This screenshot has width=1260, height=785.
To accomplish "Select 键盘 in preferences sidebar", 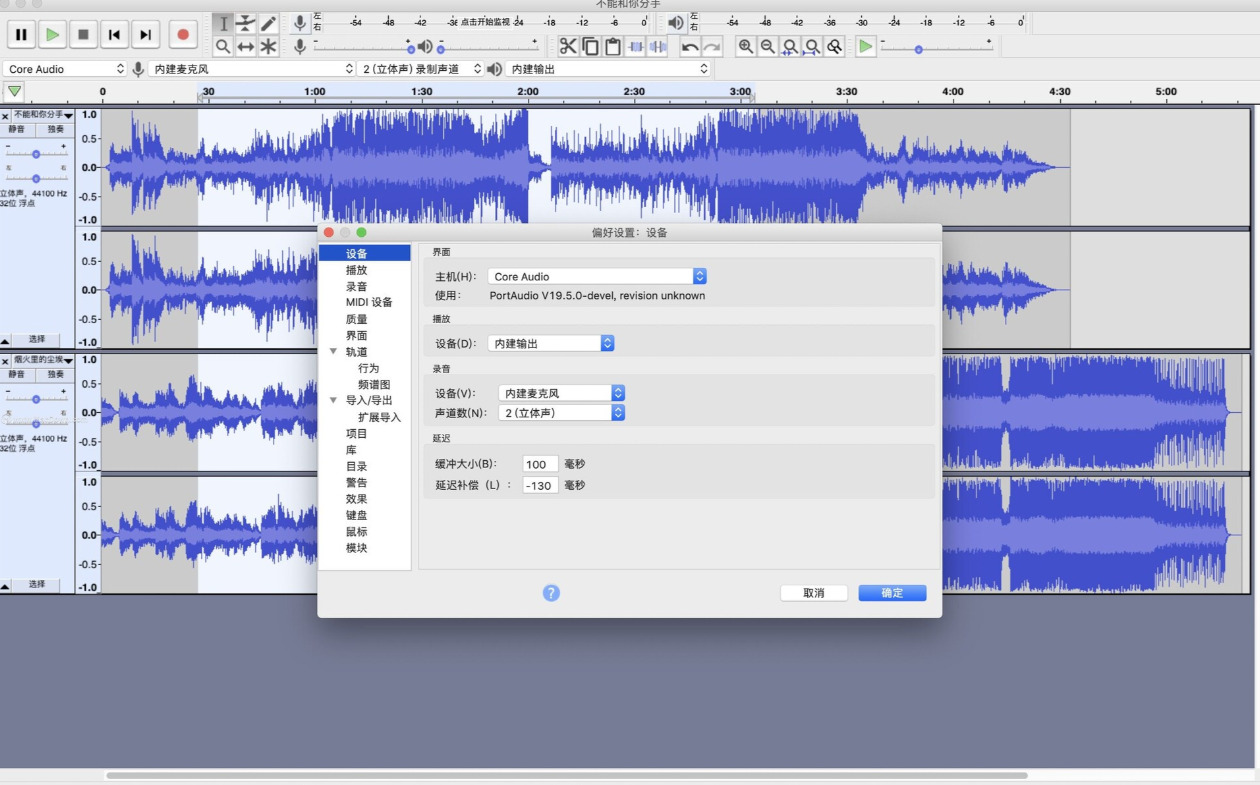I will pos(356,515).
